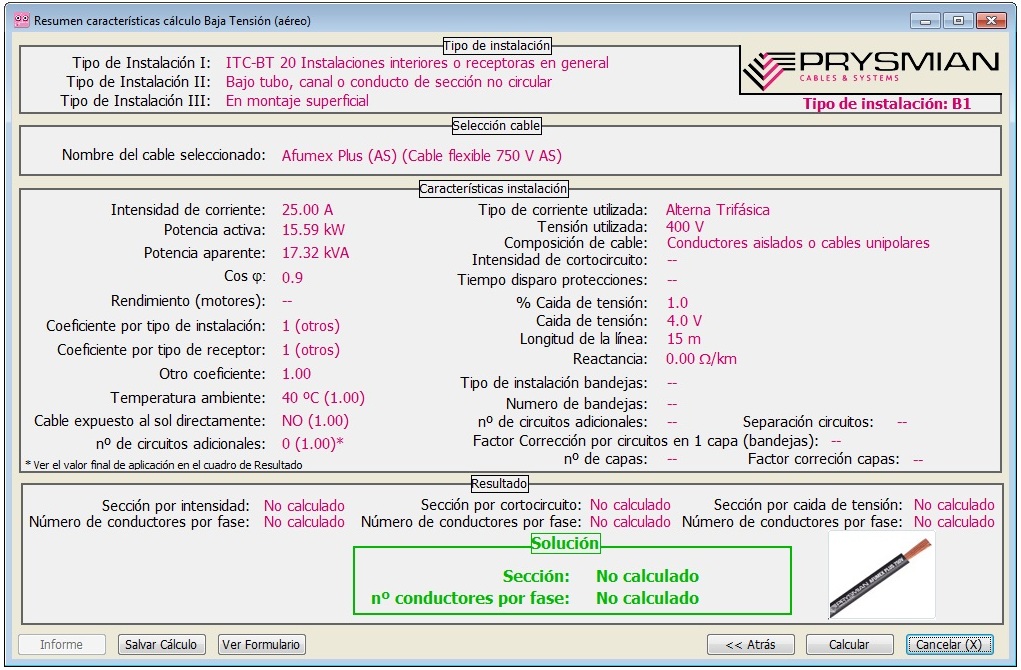This screenshot has width=1021, height=670.
Task: Click the green 'Solución' heading
Action: coord(565,543)
